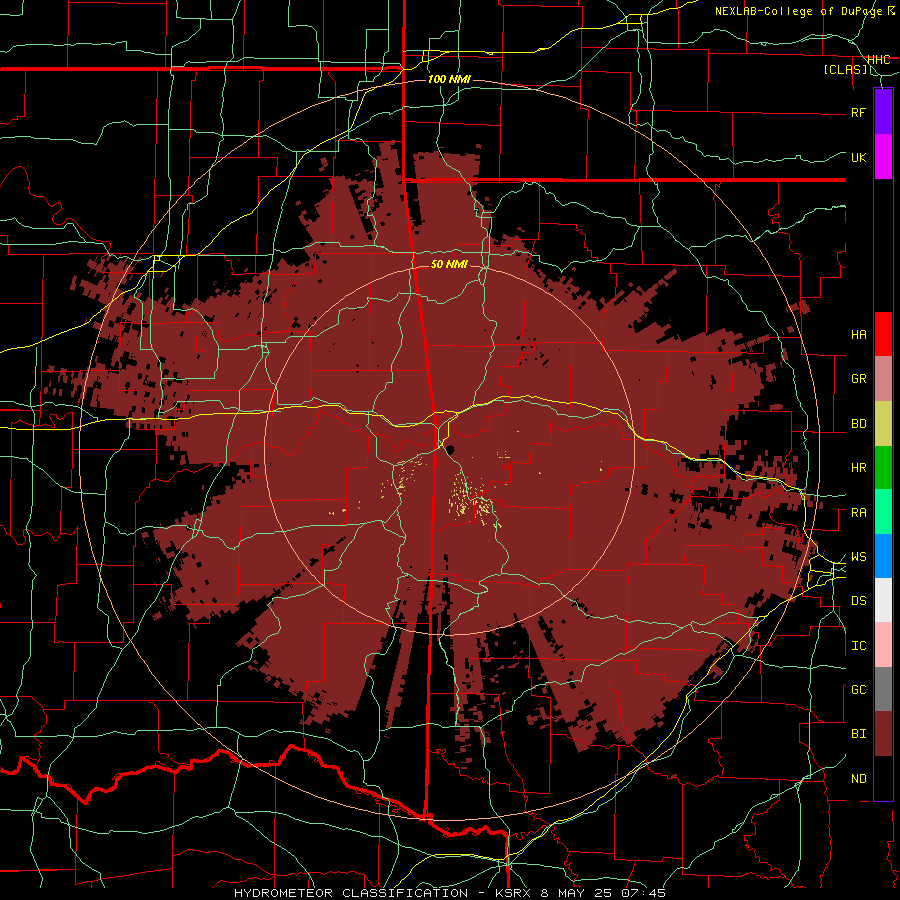Click the [CLAS] unit label
The height and width of the screenshot is (900, 900).
click(845, 70)
